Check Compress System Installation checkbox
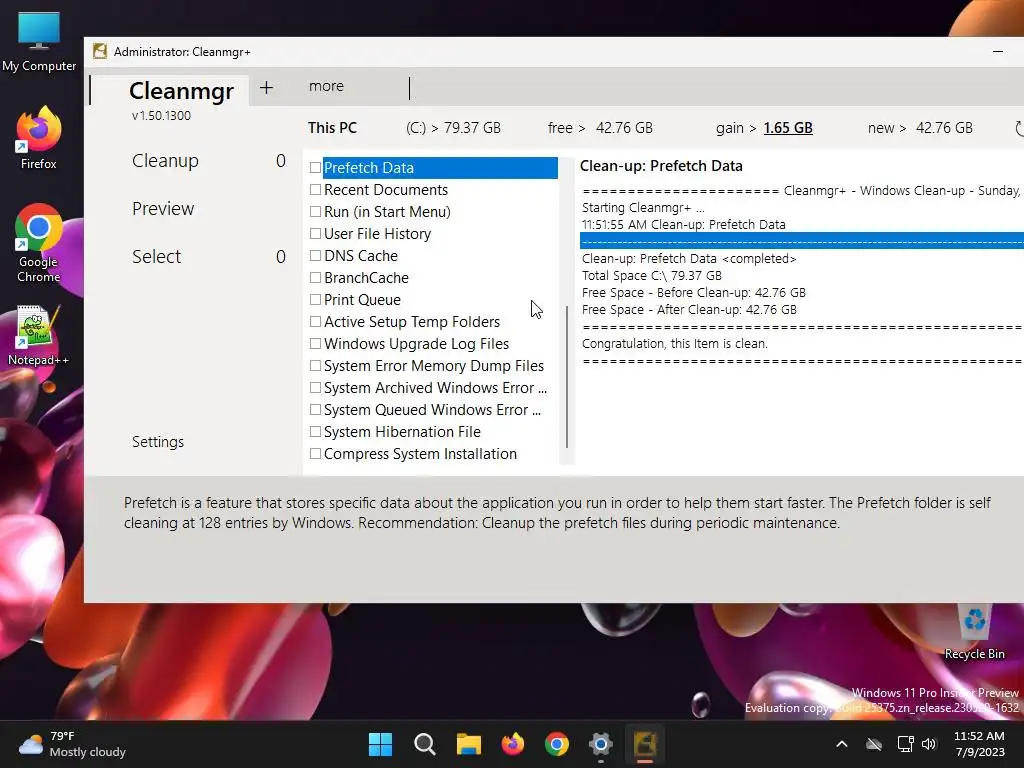This screenshot has width=1024, height=768. (x=315, y=454)
